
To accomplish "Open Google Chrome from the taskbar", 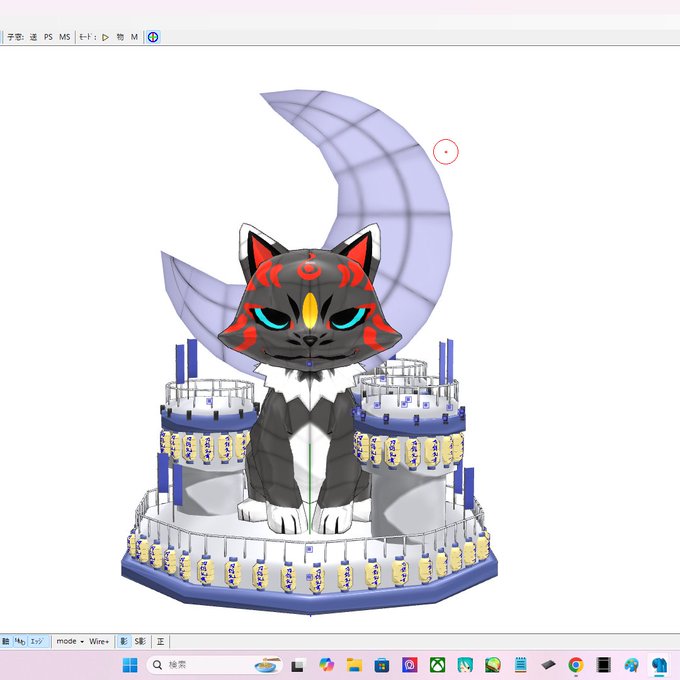I will coord(576,665).
